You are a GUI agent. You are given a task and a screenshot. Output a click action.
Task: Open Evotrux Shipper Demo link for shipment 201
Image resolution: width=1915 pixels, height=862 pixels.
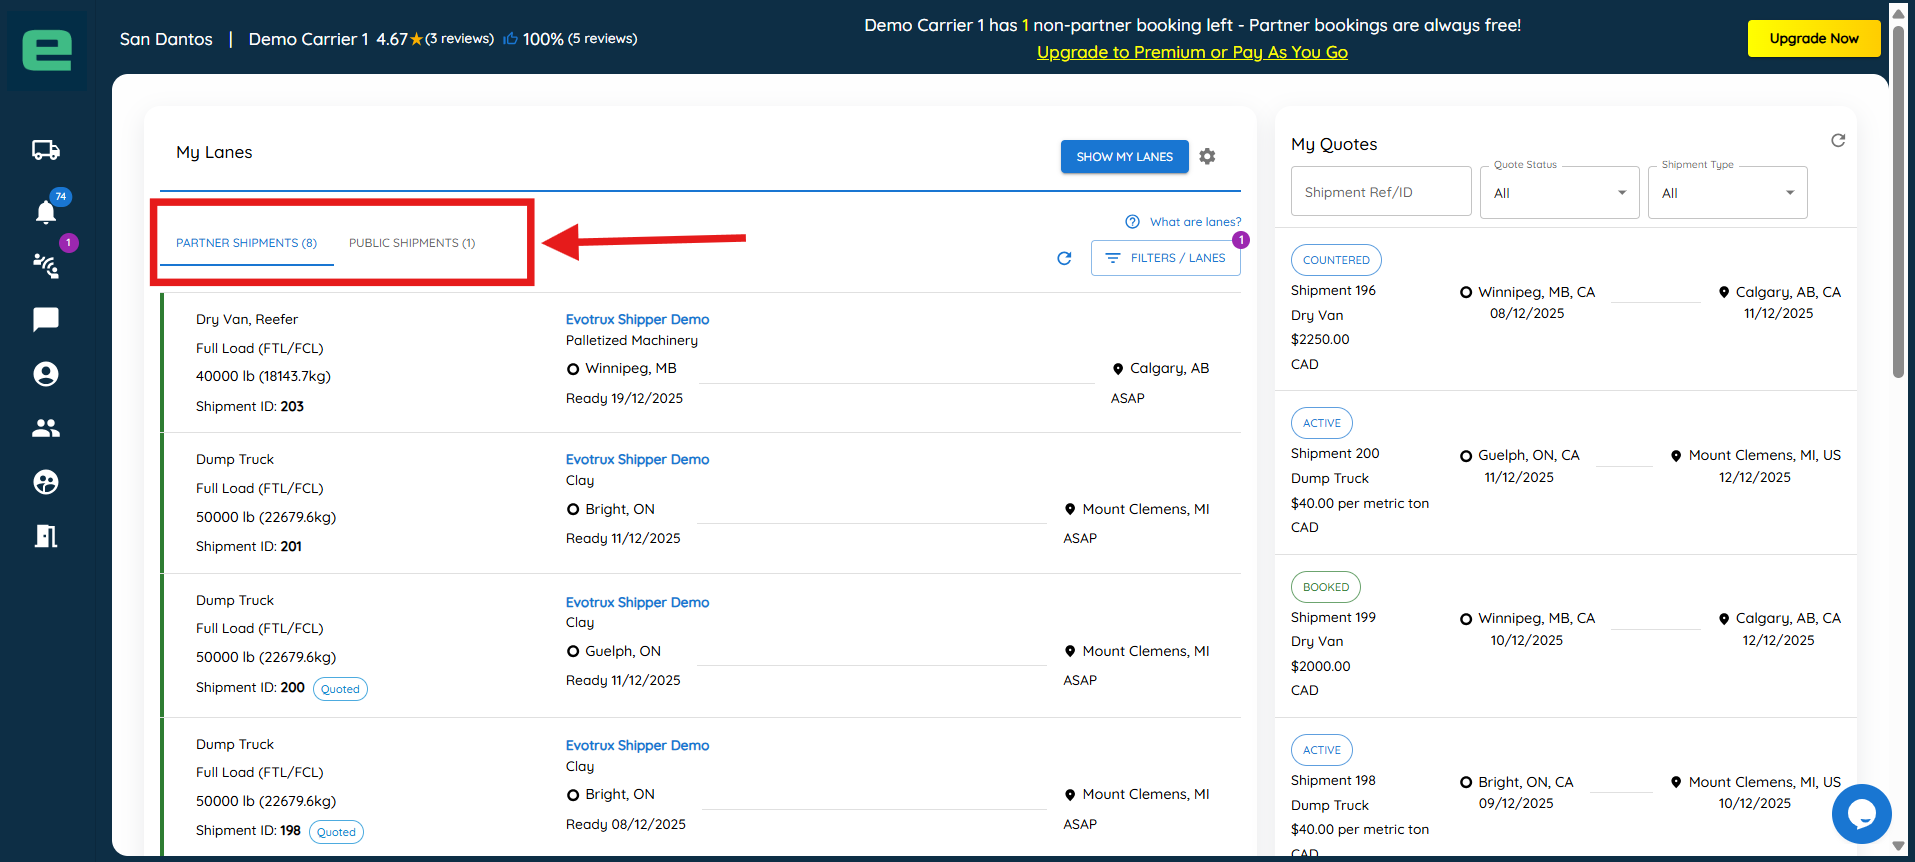click(637, 459)
